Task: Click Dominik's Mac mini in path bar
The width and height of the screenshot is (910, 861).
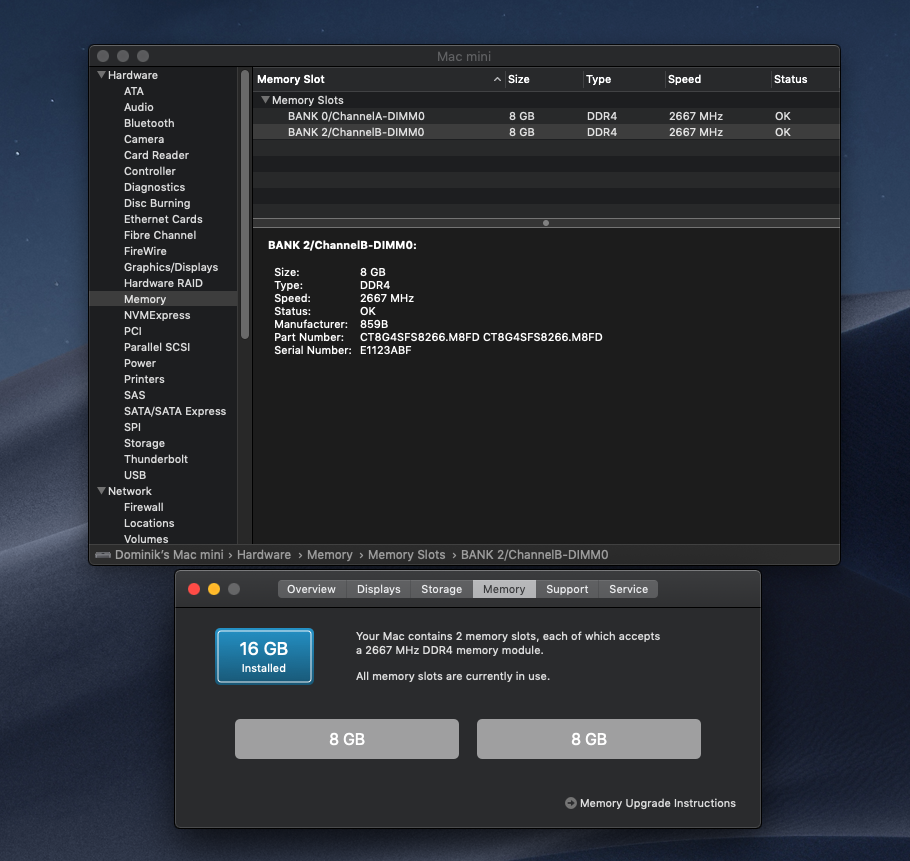Action: tap(169, 555)
